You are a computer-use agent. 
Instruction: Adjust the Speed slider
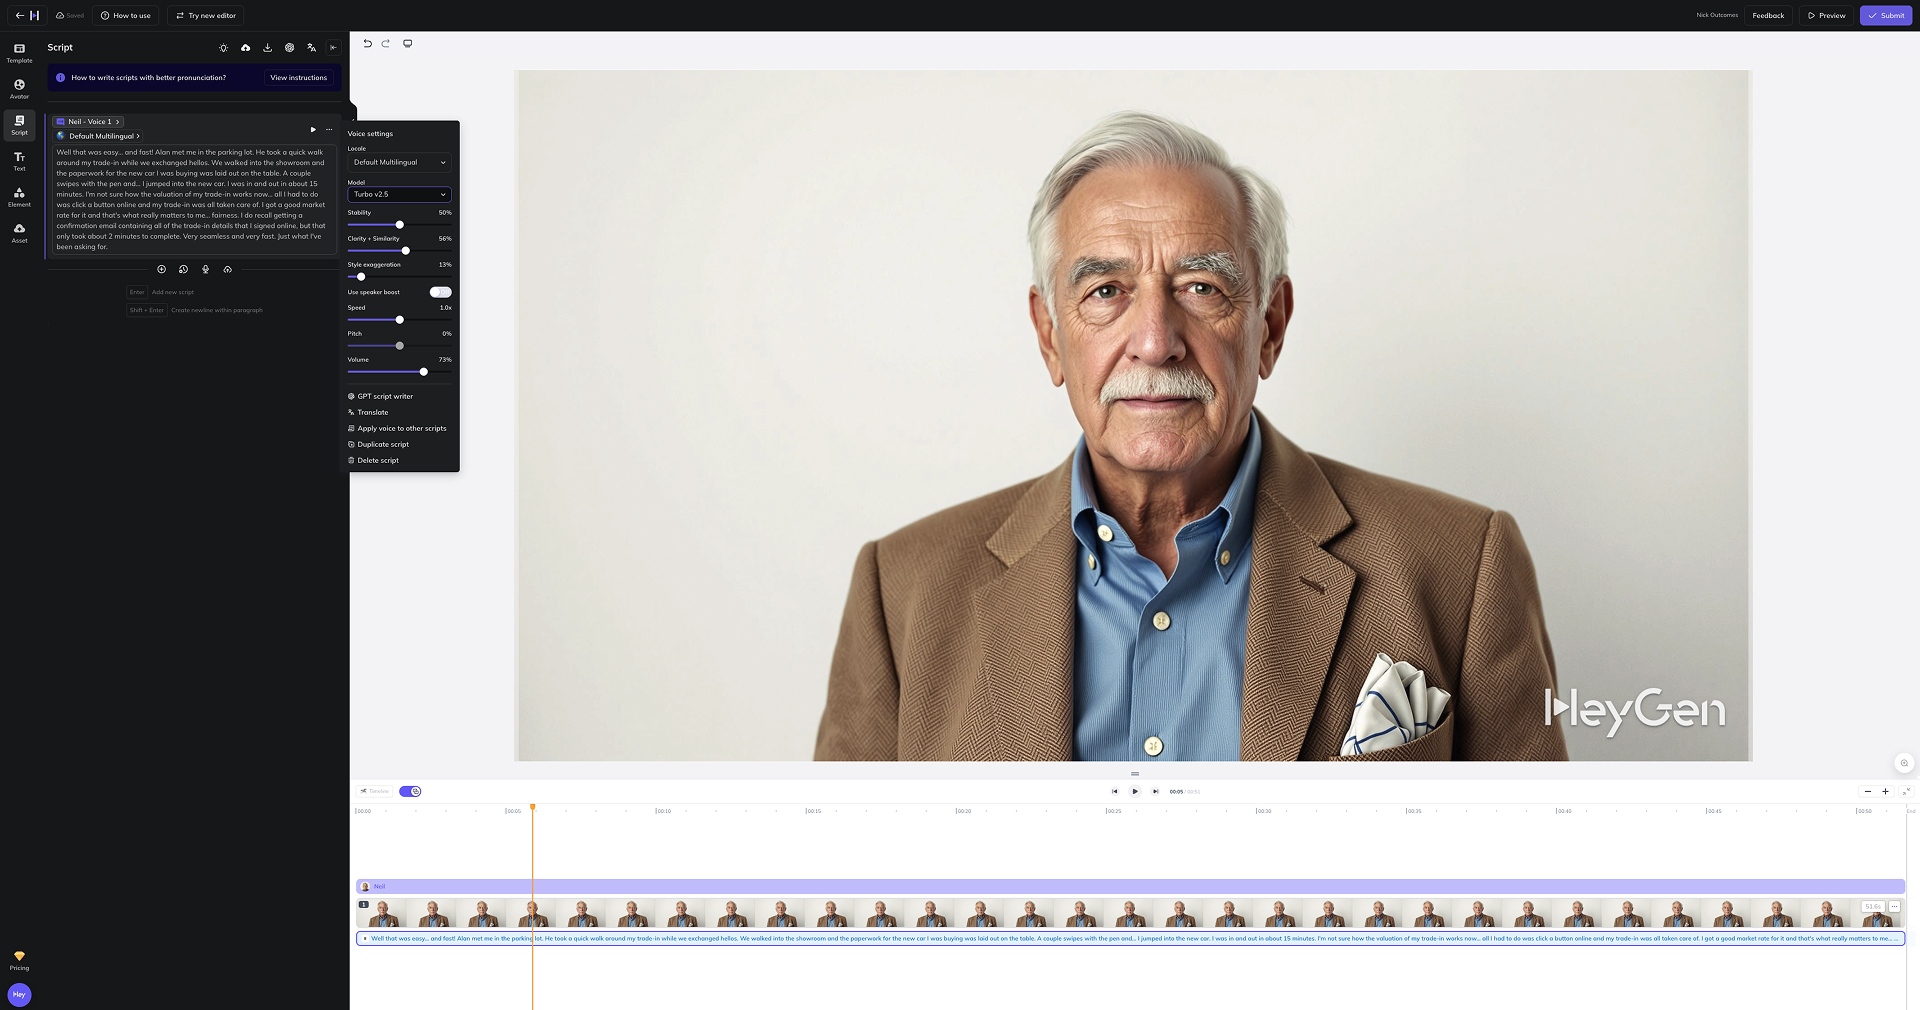(x=399, y=319)
